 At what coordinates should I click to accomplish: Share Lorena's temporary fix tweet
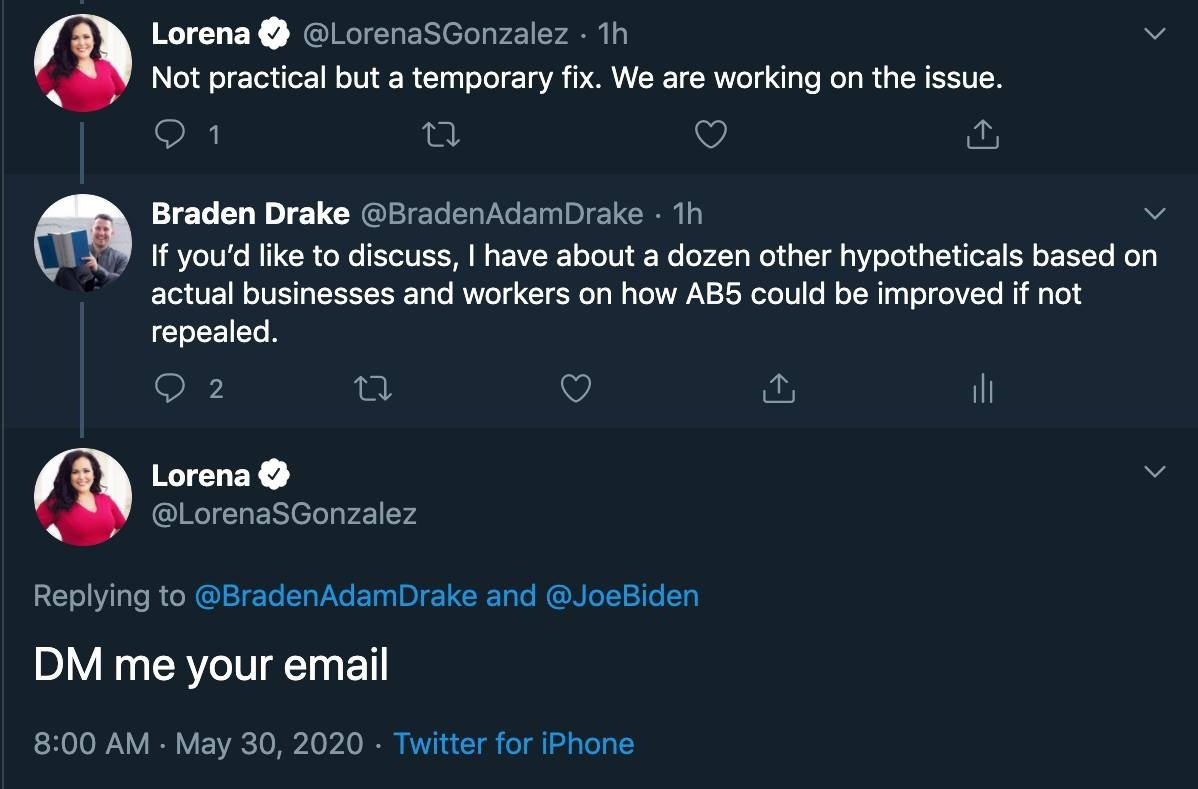[x=983, y=134]
